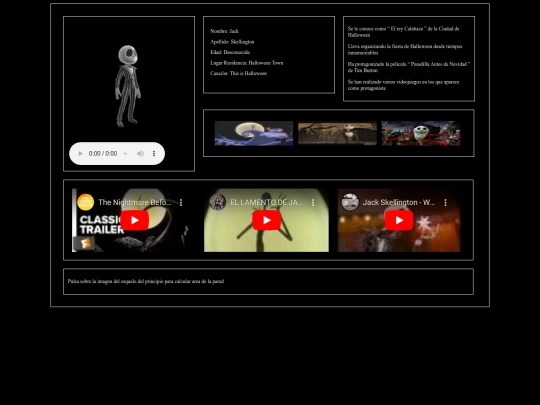
Task: Play The Nightmare Before Christmas trailer video
Action: tap(135, 220)
